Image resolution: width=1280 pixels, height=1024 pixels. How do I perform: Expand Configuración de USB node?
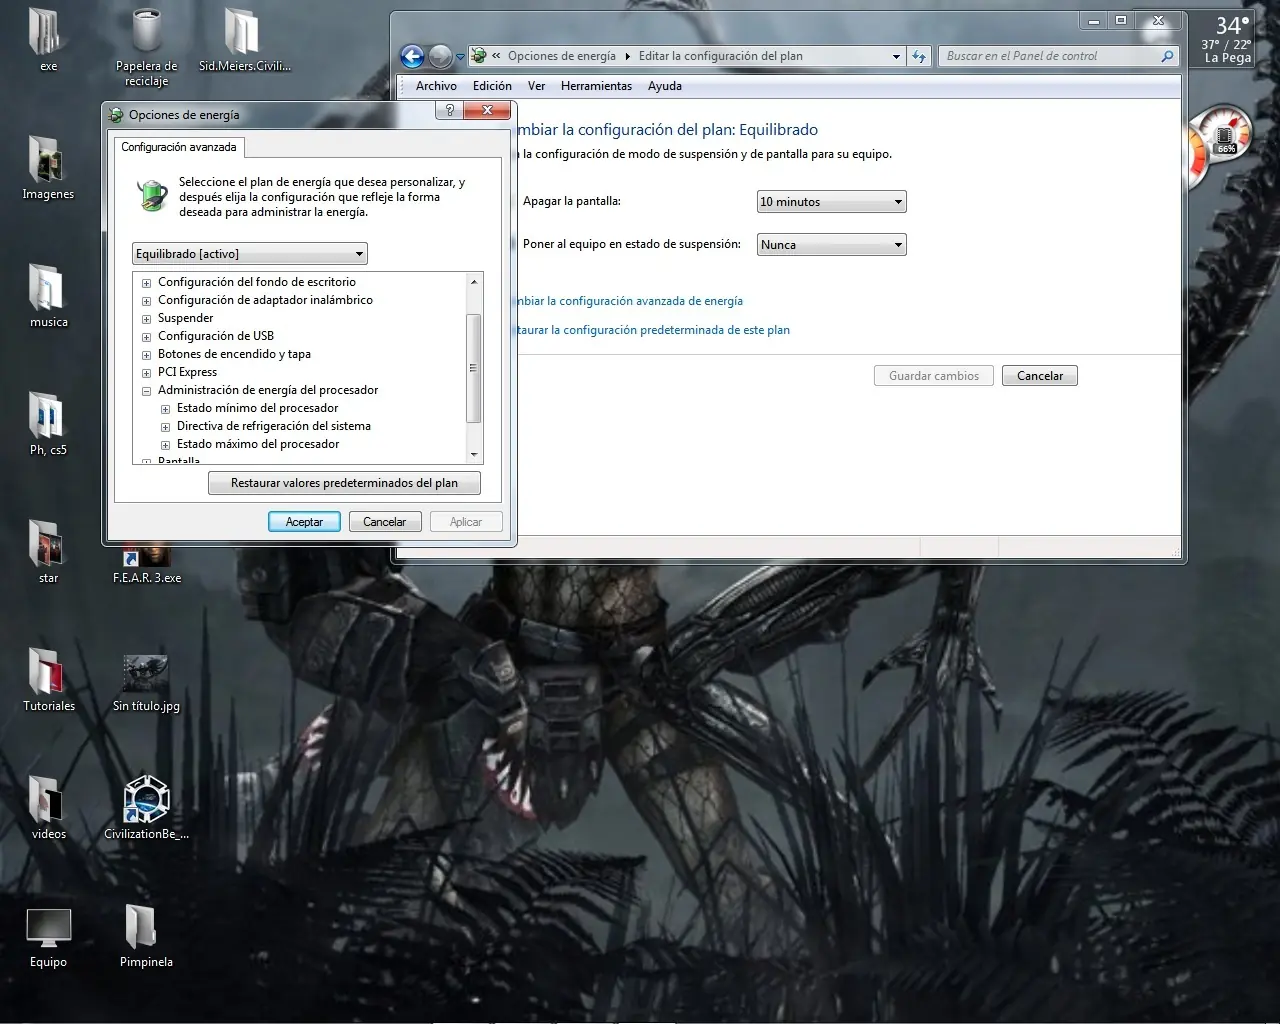click(x=147, y=337)
